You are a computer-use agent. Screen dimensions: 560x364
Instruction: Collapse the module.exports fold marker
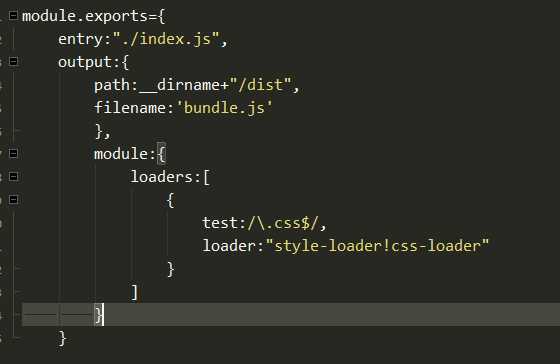coord(13,15)
